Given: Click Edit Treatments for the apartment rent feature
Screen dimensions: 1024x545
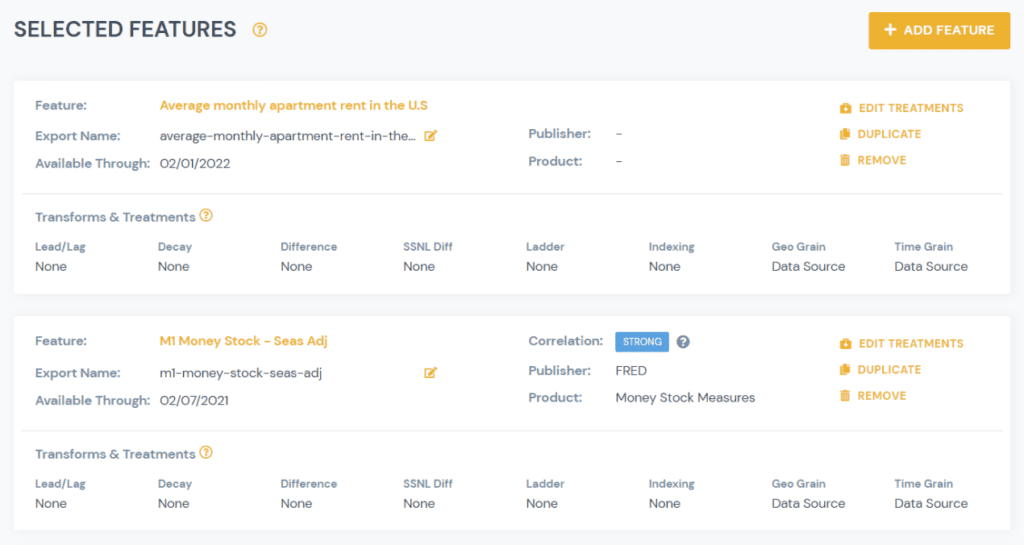Looking at the screenshot, I should tap(901, 108).
